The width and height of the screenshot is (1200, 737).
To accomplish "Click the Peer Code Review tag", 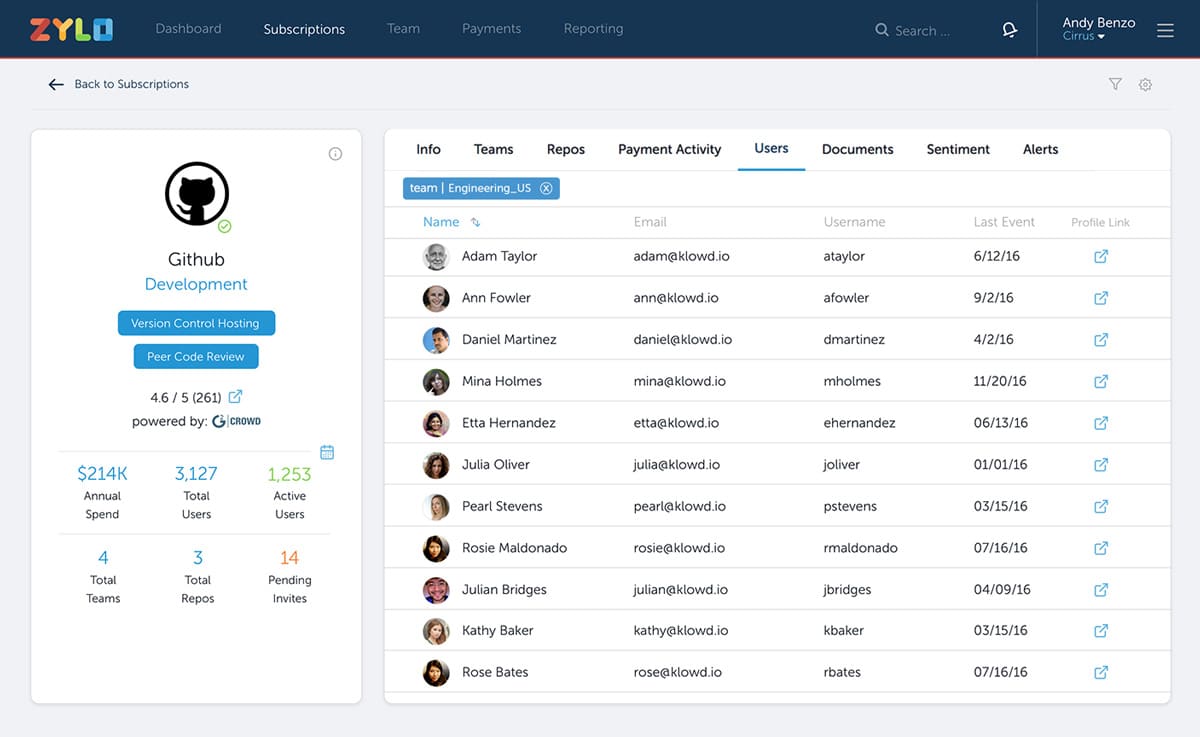I will point(196,356).
